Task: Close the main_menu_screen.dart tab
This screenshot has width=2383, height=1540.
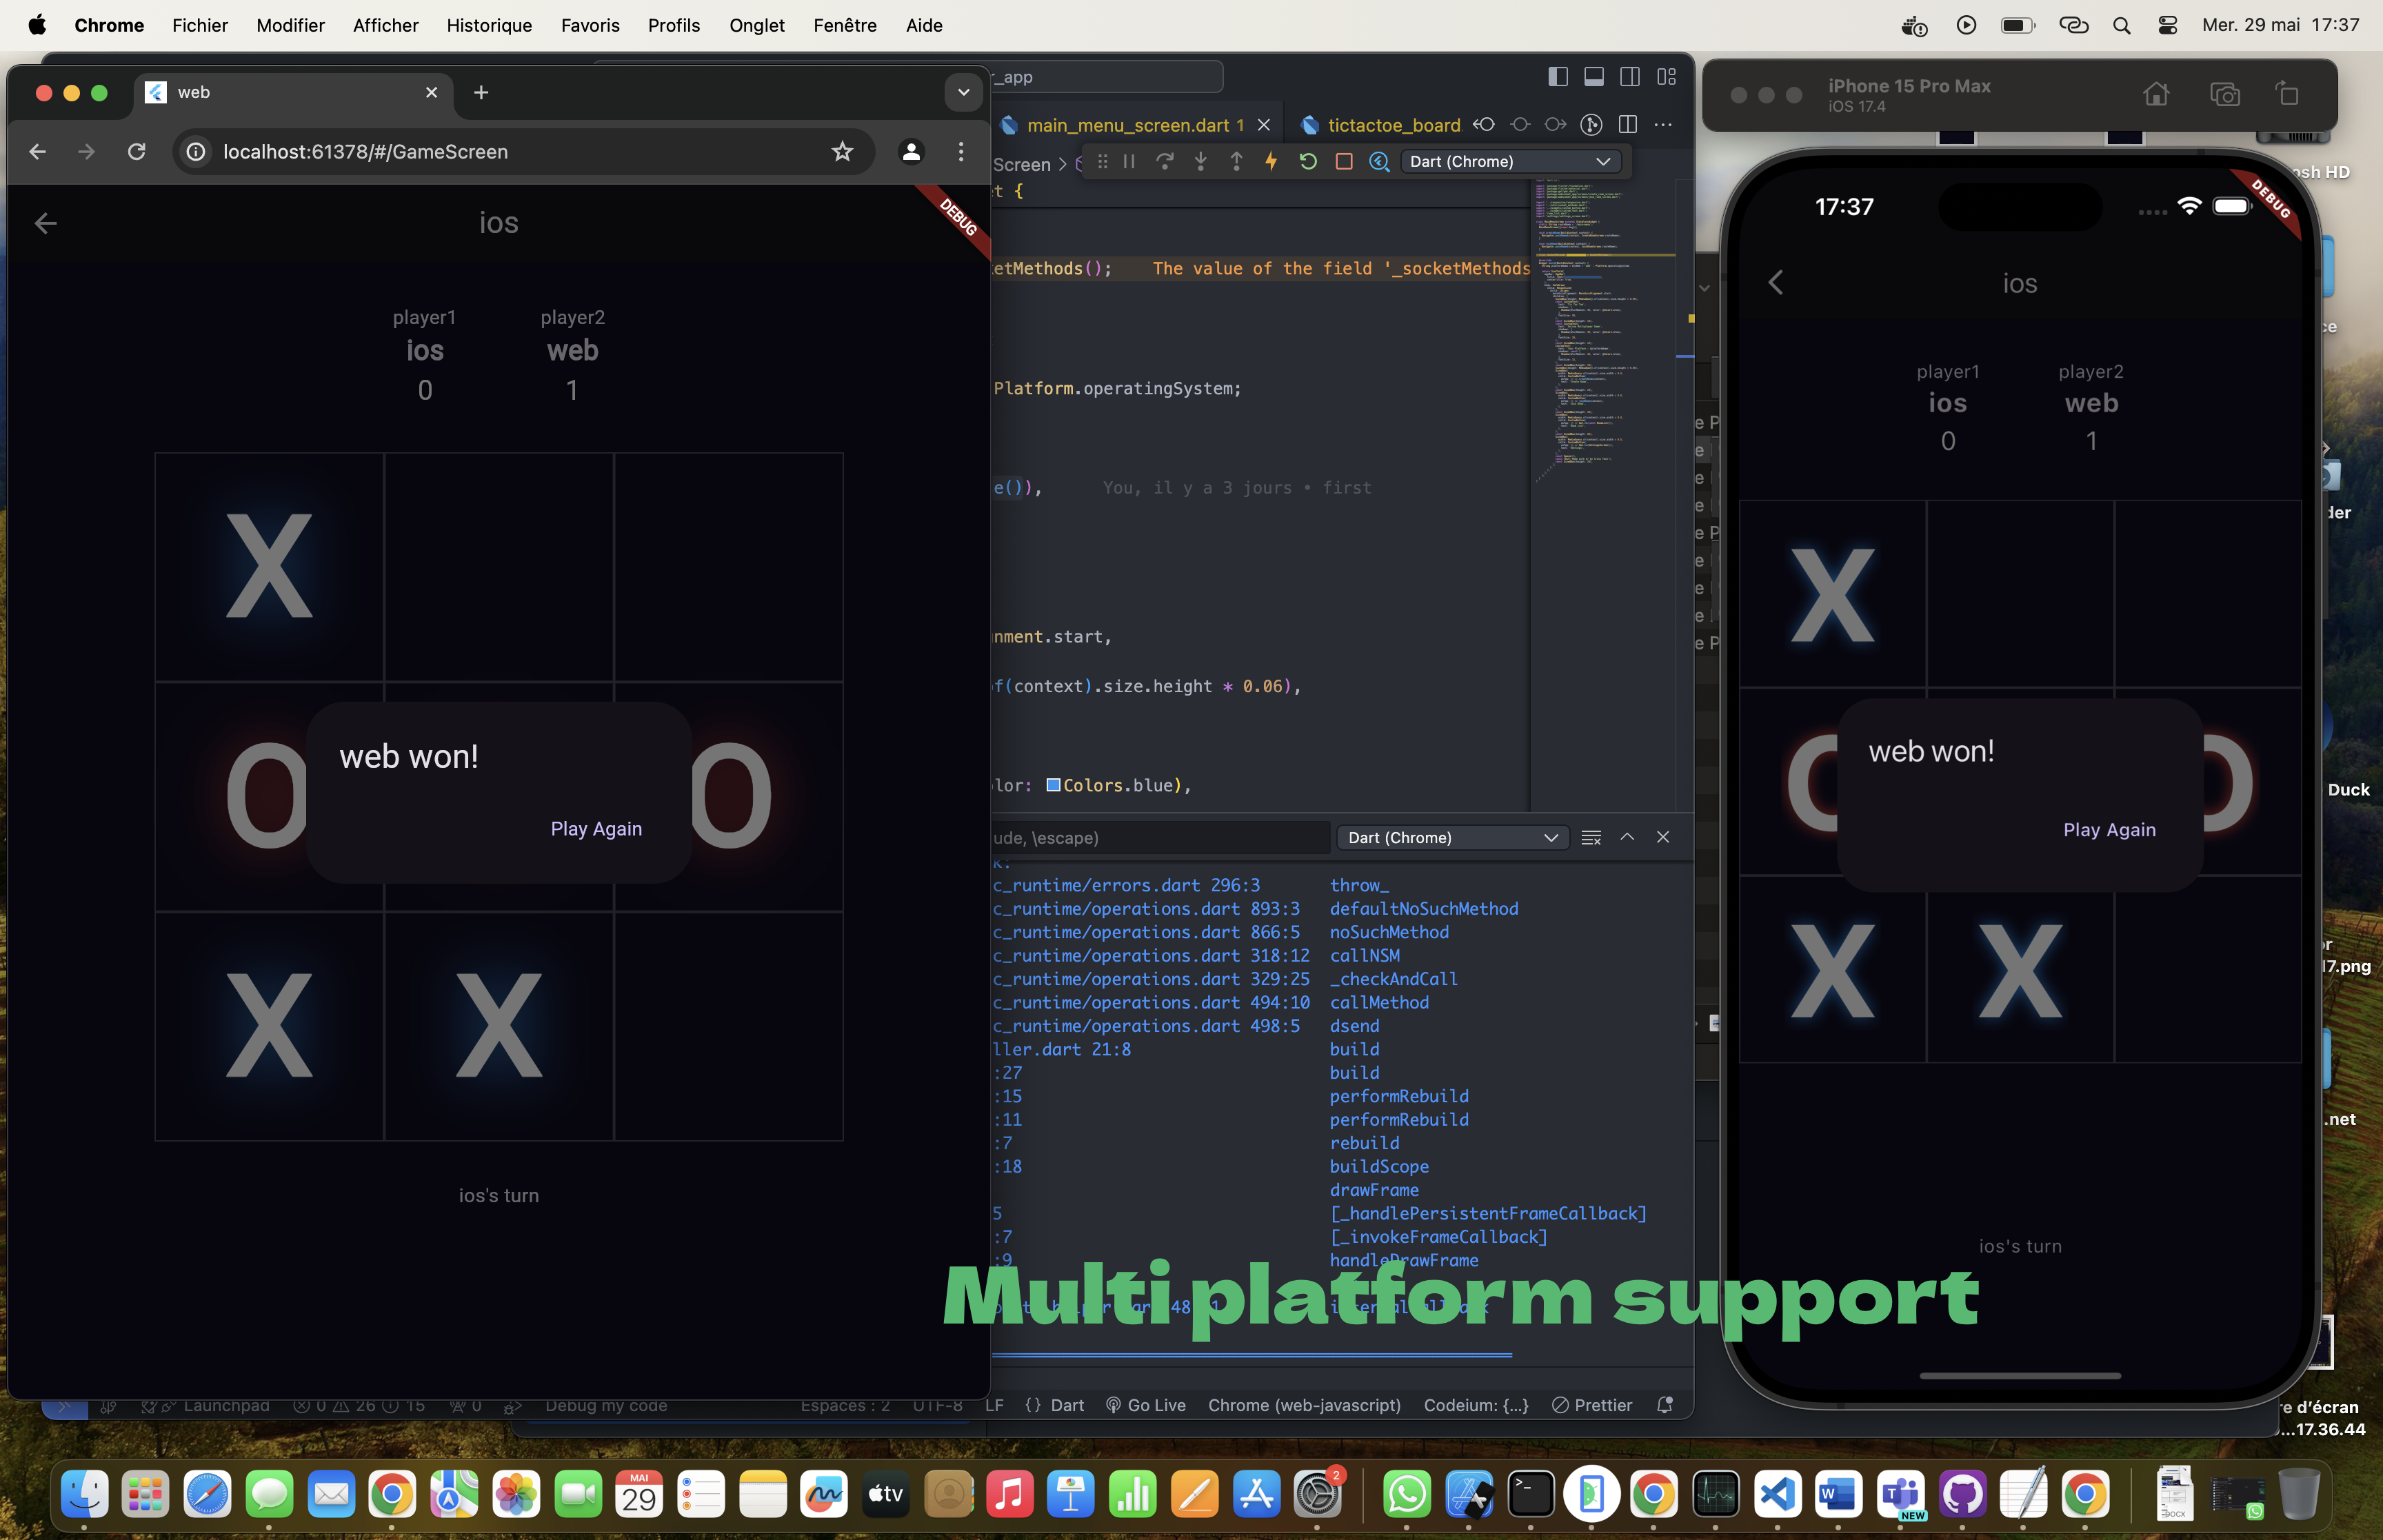Action: pyautogui.click(x=1263, y=125)
